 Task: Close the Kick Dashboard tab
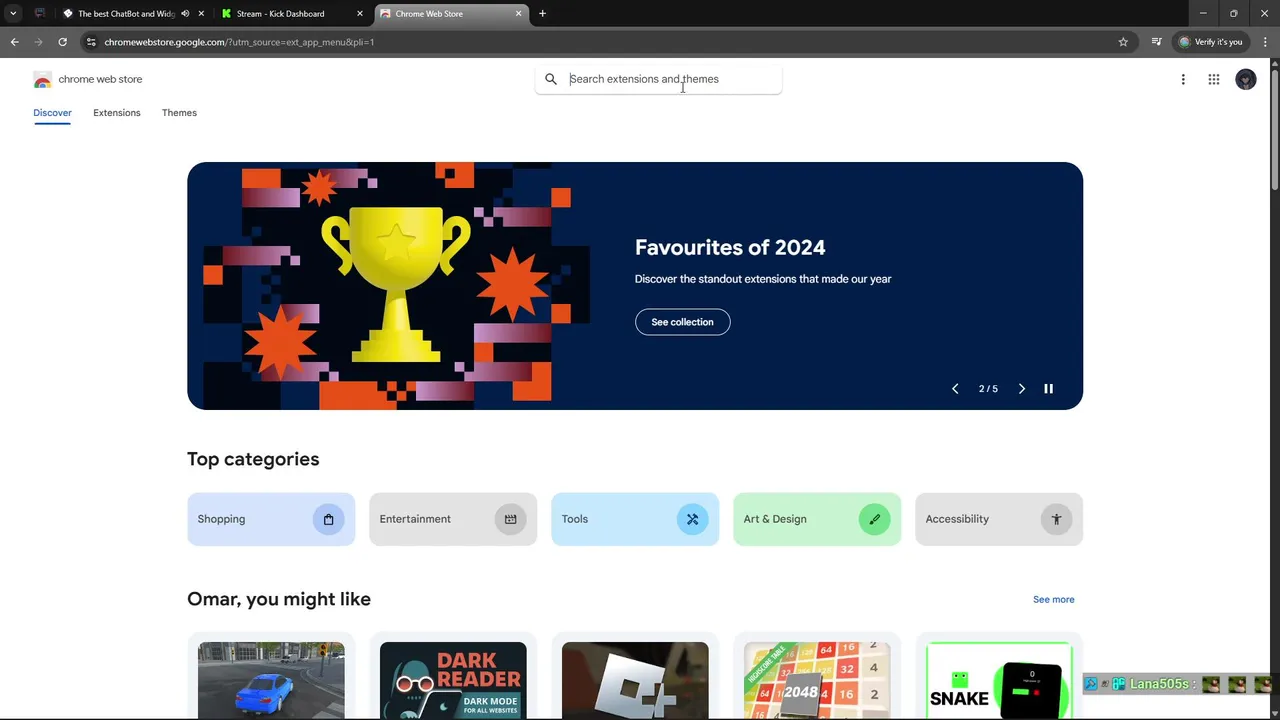coord(360,14)
